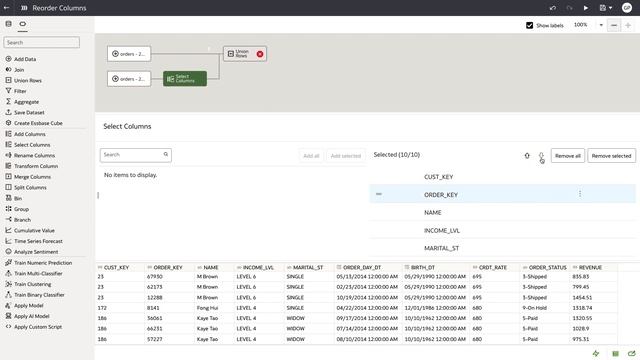Select the green Select Columns node
640x360 pixels.
185,79
